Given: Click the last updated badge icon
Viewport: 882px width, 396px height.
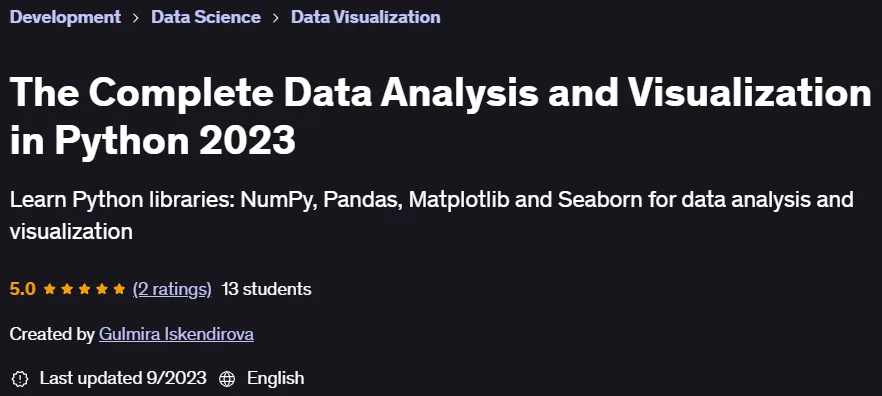Looking at the screenshot, I should (20, 379).
